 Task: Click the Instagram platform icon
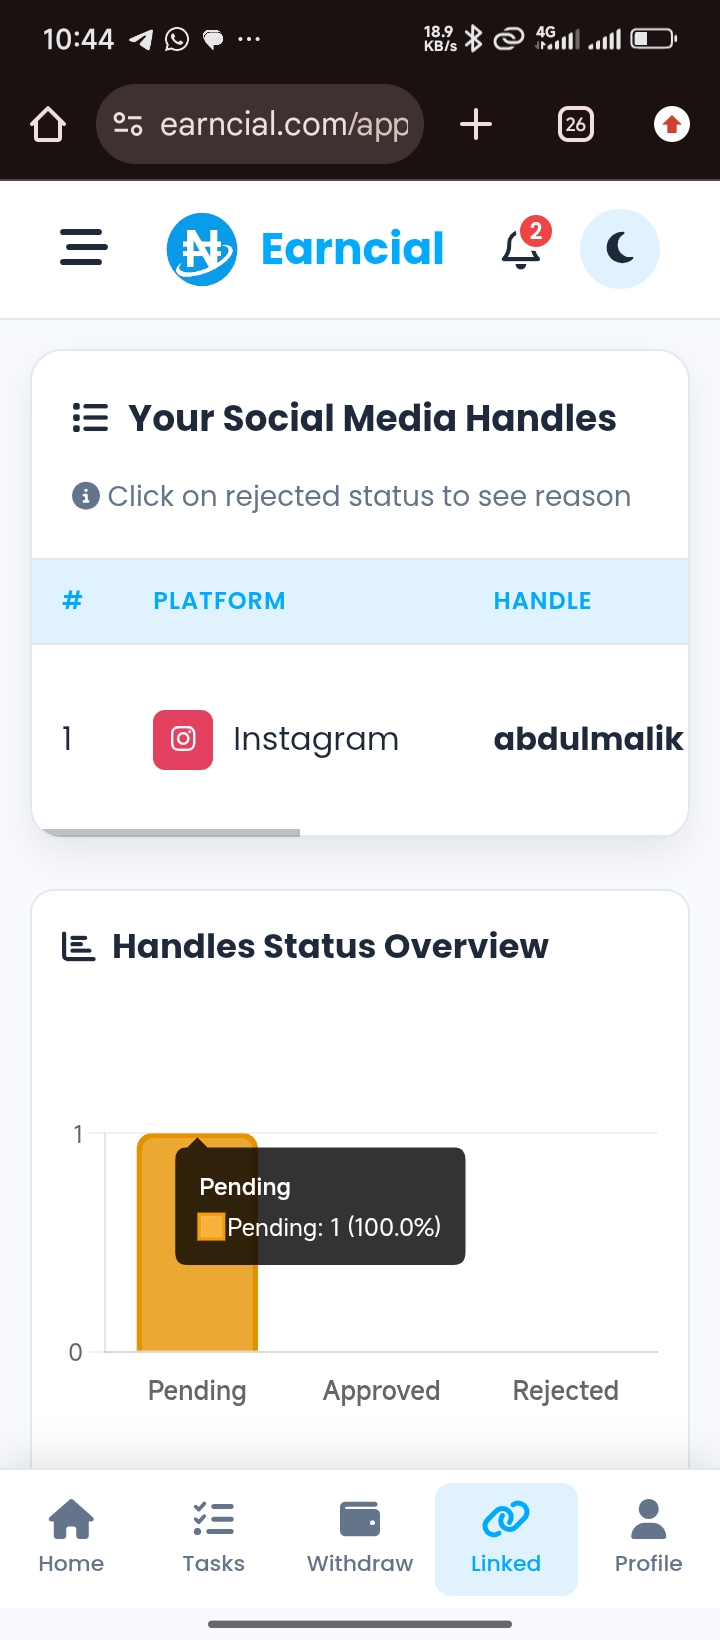pos(183,740)
